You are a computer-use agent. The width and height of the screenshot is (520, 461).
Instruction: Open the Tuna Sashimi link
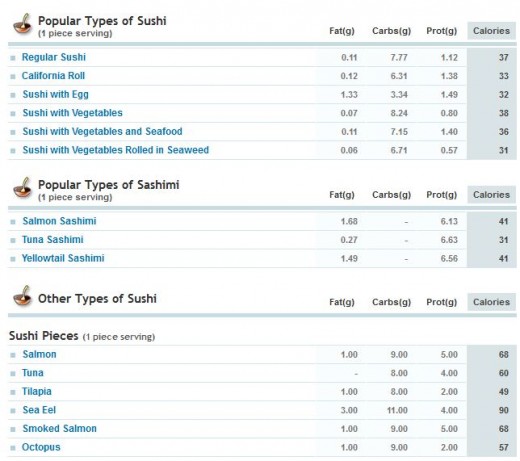point(53,239)
